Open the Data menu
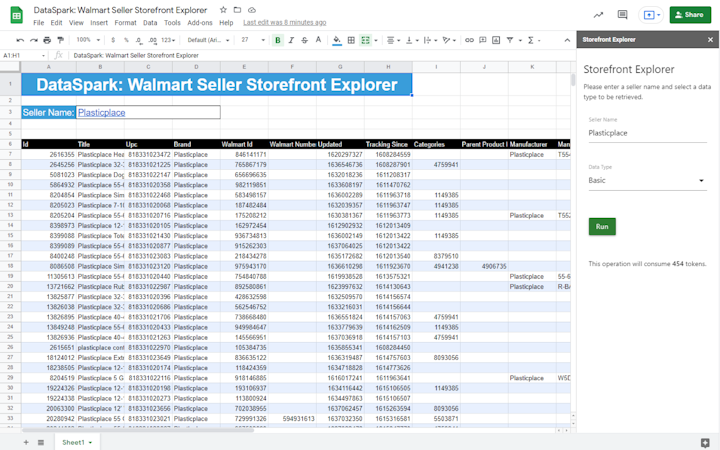Screen dimensions: 720x450 point(150,22)
